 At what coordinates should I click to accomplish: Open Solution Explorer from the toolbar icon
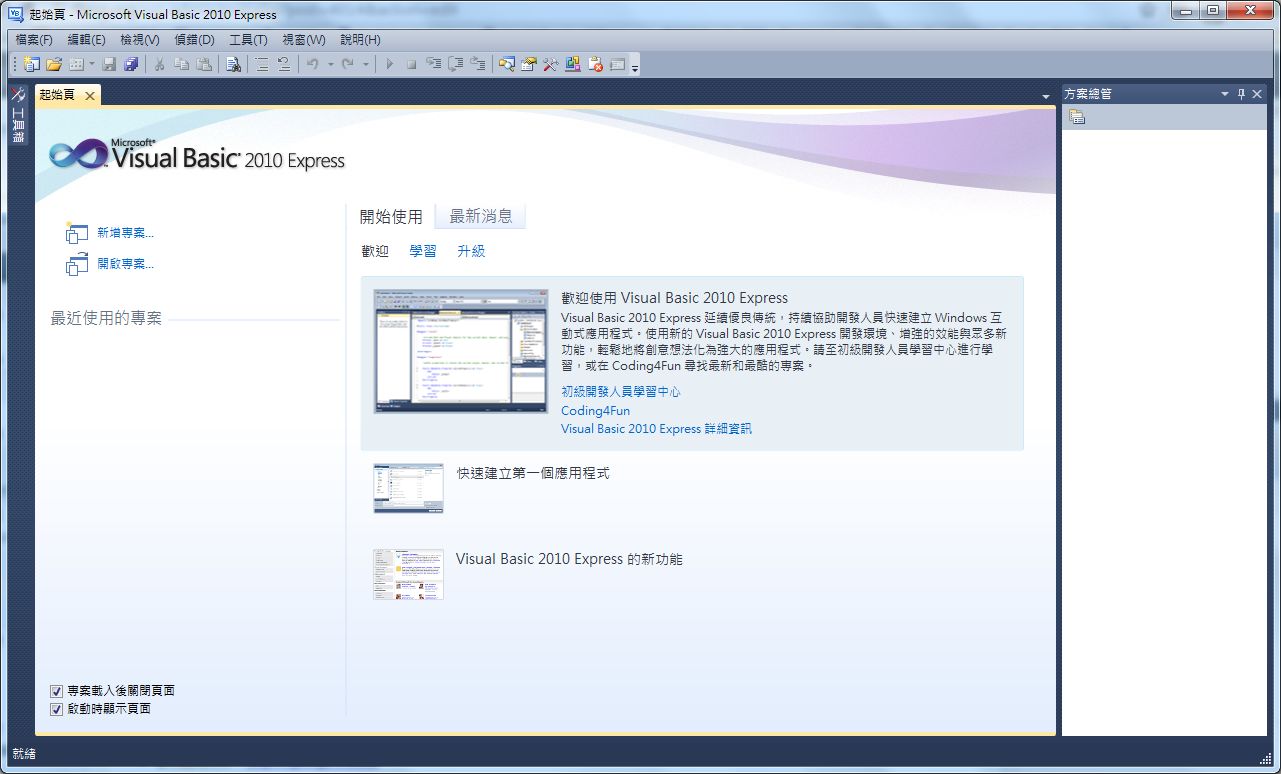click(507, 65)
